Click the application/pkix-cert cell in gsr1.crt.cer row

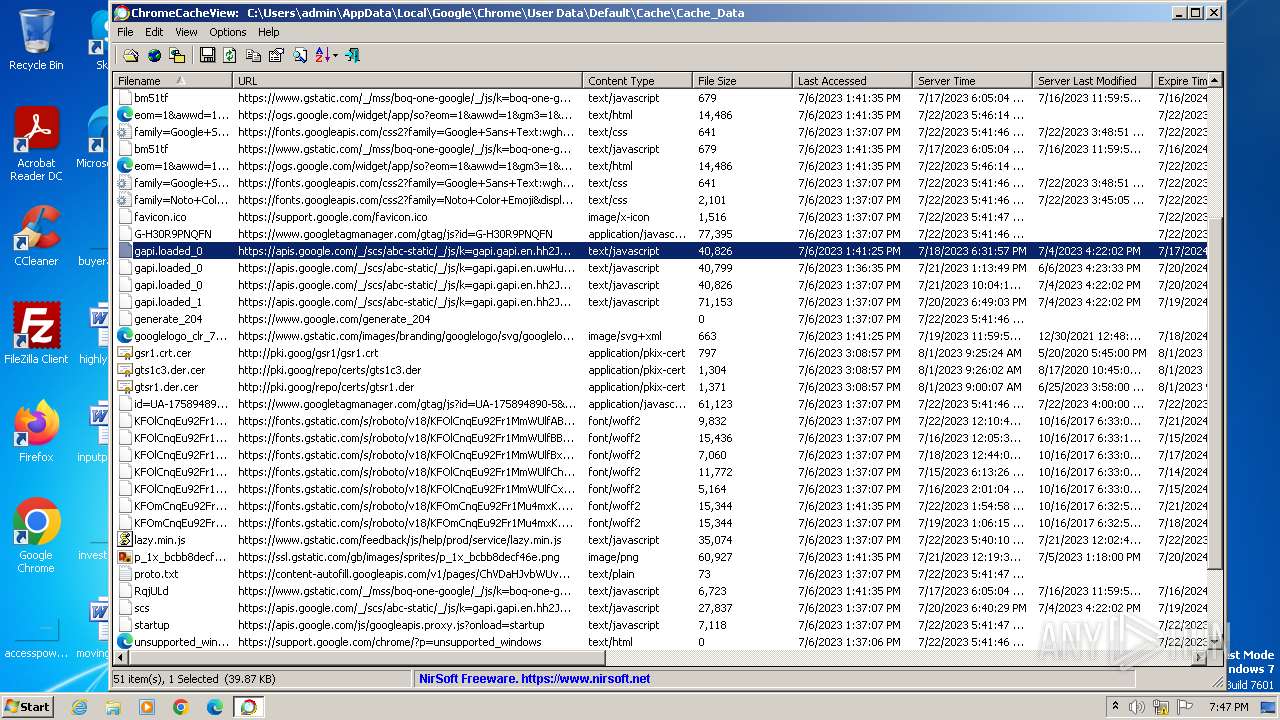[637, 353]
